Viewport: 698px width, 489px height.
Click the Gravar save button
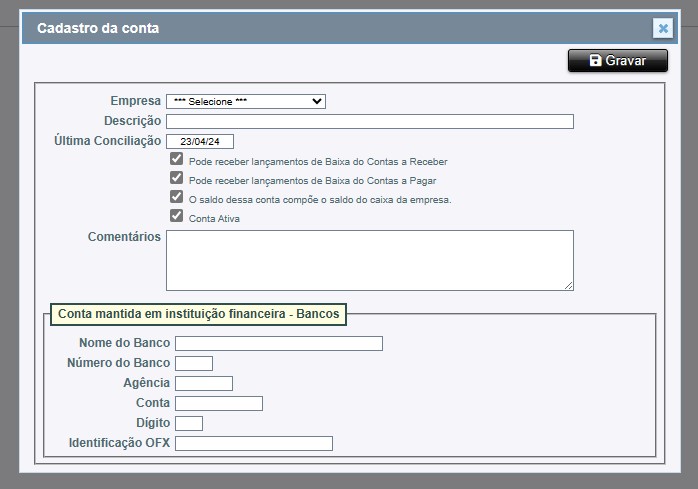[617, 61]
